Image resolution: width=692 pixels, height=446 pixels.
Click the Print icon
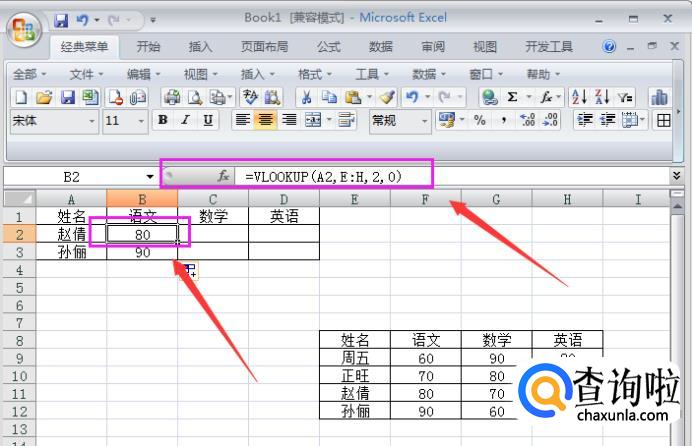[172, 97]
